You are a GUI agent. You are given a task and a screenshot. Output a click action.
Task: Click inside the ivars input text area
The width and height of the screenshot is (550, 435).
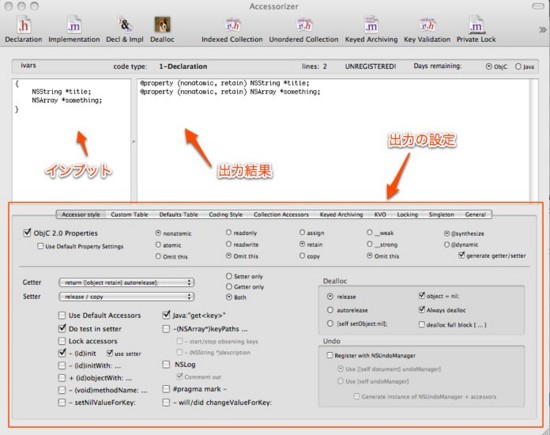[x=72, y=140]
